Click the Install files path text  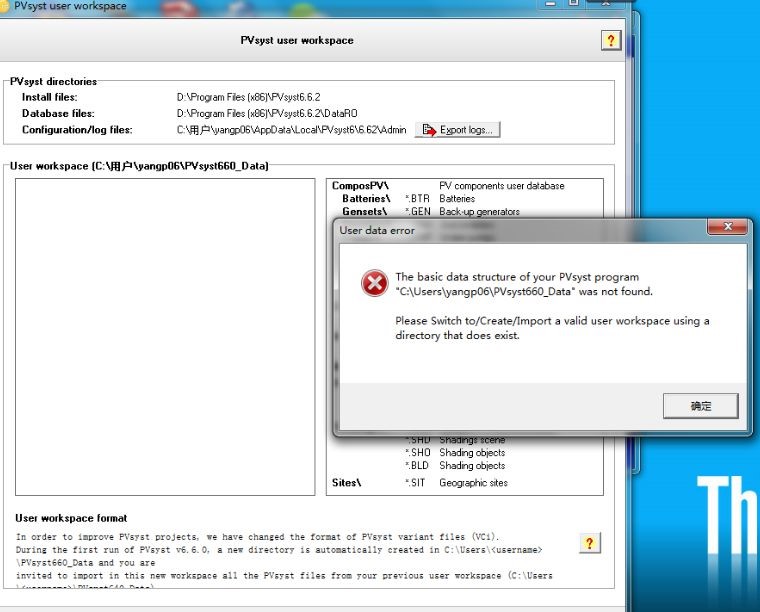(x=248, y=97)
